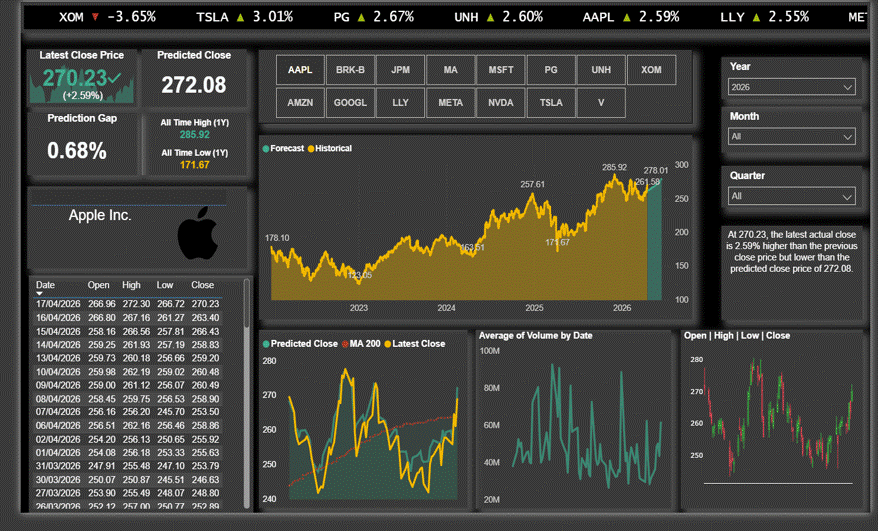Sort table by Close column header
Viewport: 878px width, 531px height.
click(202, 285)
